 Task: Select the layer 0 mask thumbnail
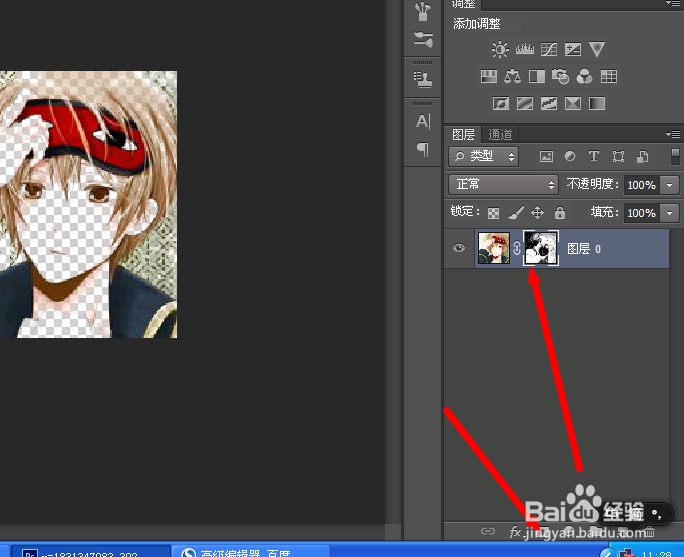pyautogui.click(x=540, y=248)
